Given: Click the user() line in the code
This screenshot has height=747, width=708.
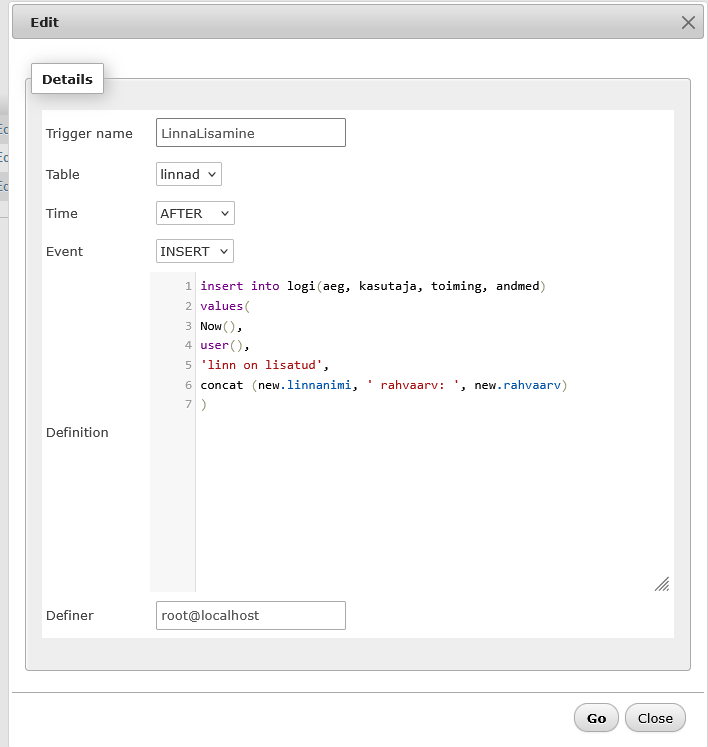Looking at the screenshot, I should tap(221, 345).
